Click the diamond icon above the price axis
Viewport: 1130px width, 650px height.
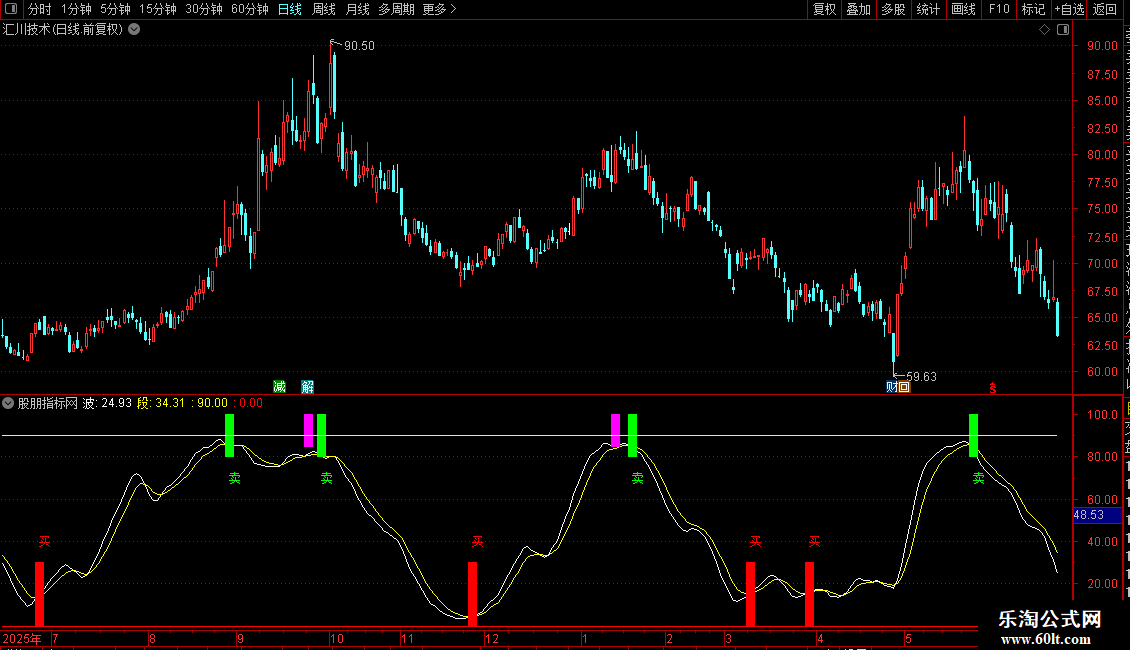point(1044,30)
